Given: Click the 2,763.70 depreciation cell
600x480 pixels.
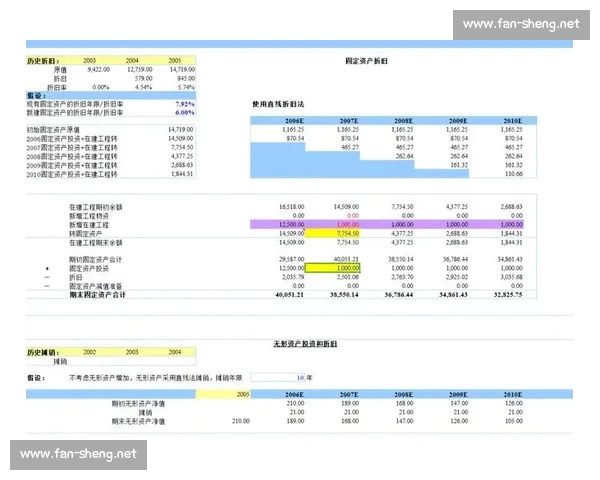Looking at the screenshot, I should click(x=402, y=277).
